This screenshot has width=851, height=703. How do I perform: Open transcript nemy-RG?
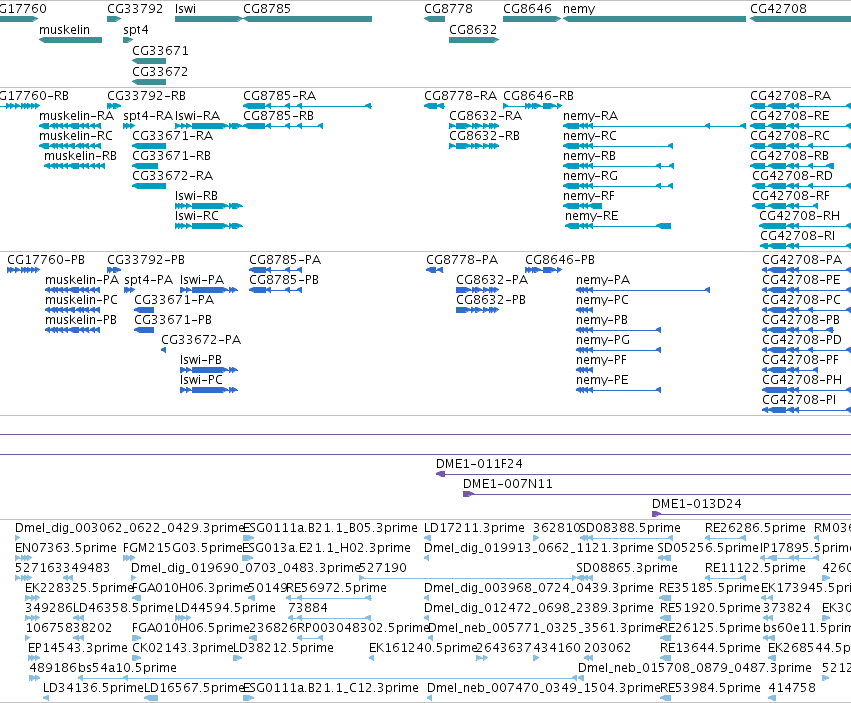(590, 176)
